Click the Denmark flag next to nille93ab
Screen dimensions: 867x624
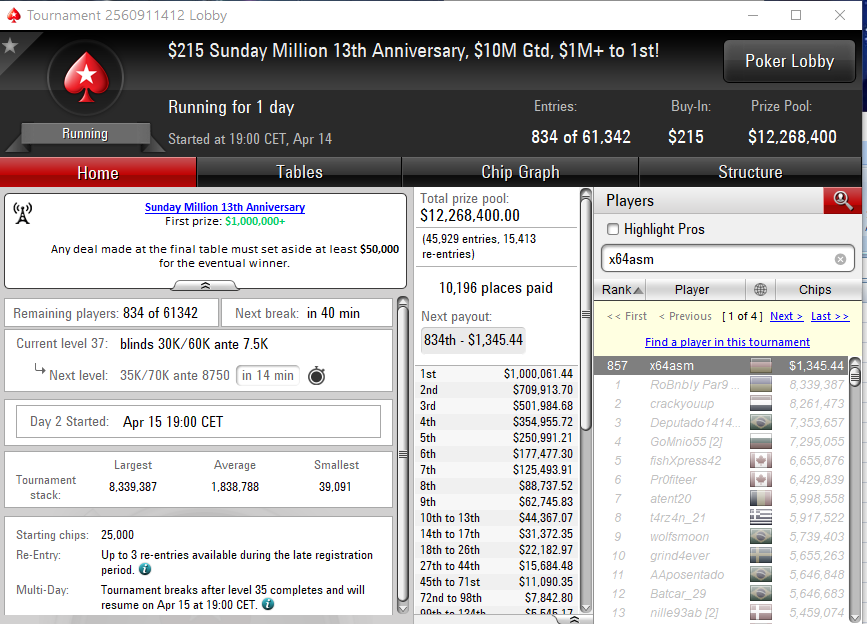pyautogui.click(x=761, y=612)
